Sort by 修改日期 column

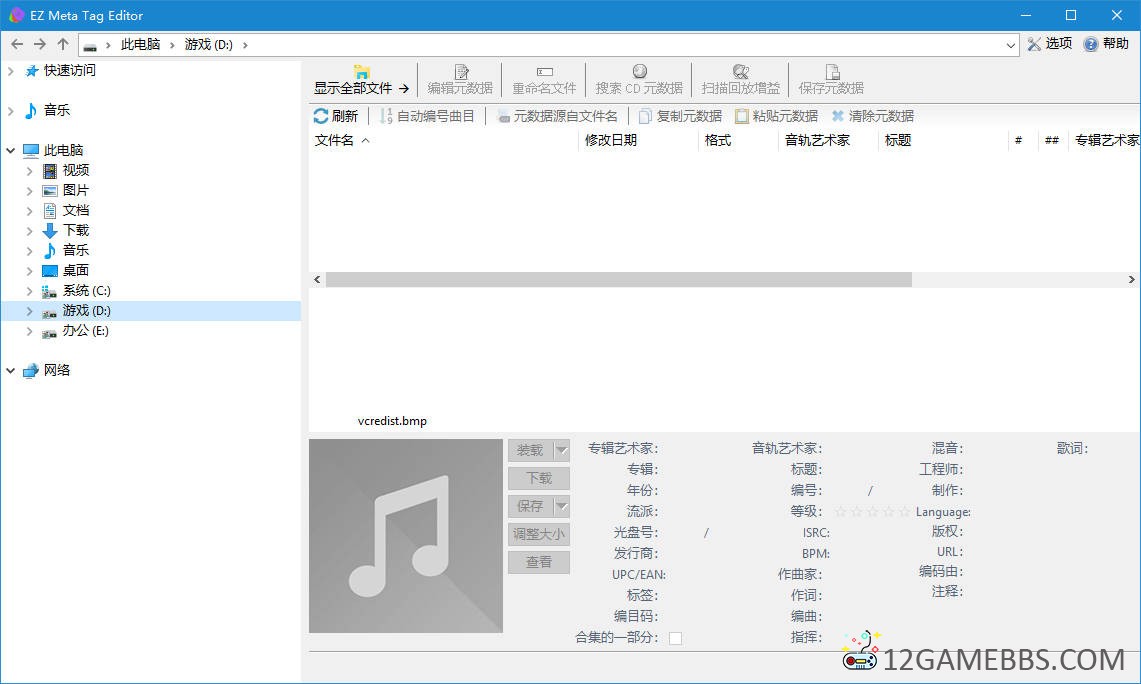click(x=611, y=140)
